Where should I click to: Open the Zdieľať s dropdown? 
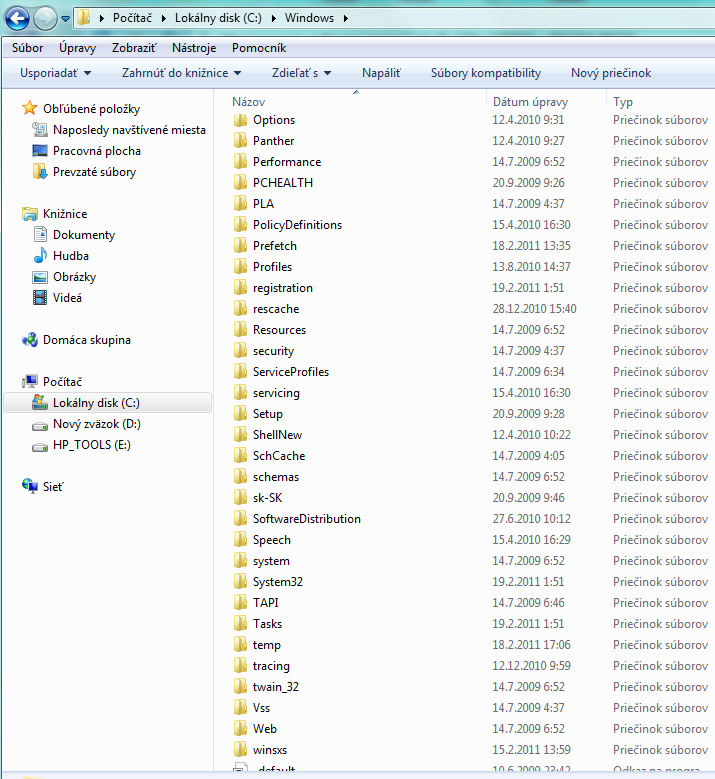301,73
